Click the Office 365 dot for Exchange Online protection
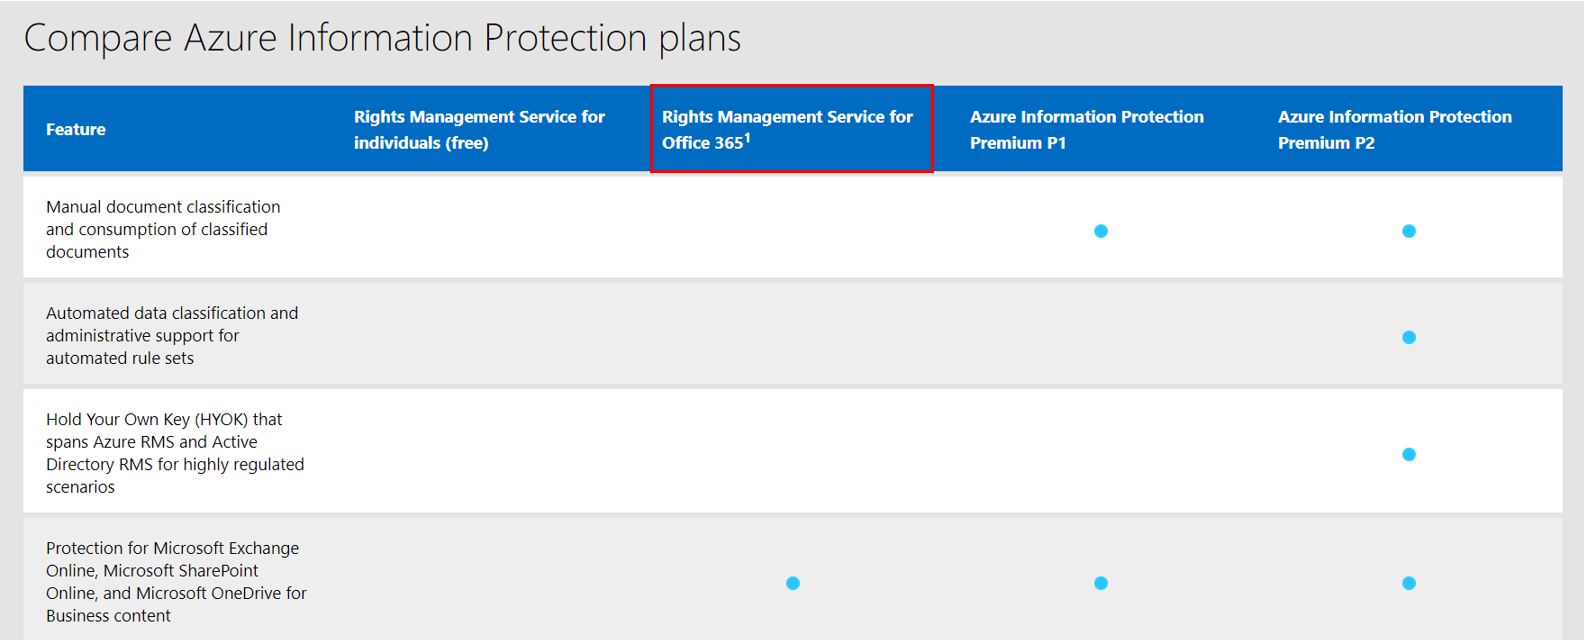1584x640 pixels. [792, 583]
